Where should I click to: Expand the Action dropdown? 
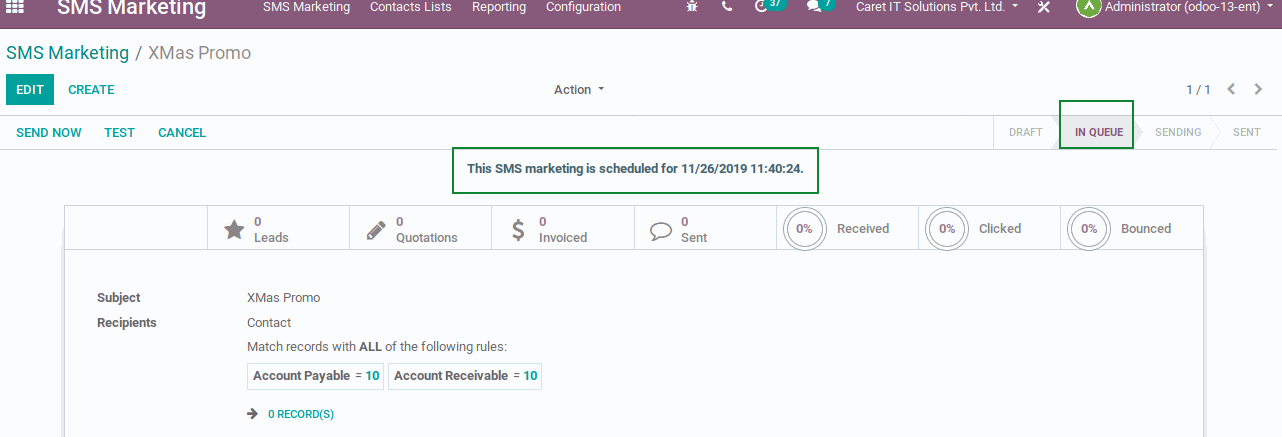[x=579, y=90]
